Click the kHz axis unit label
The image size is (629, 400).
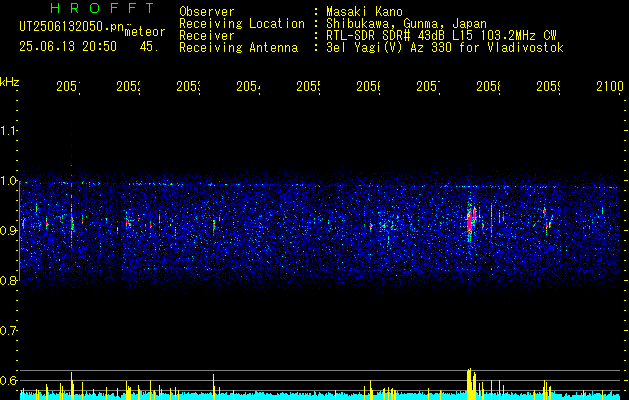[x=10, y=82]
